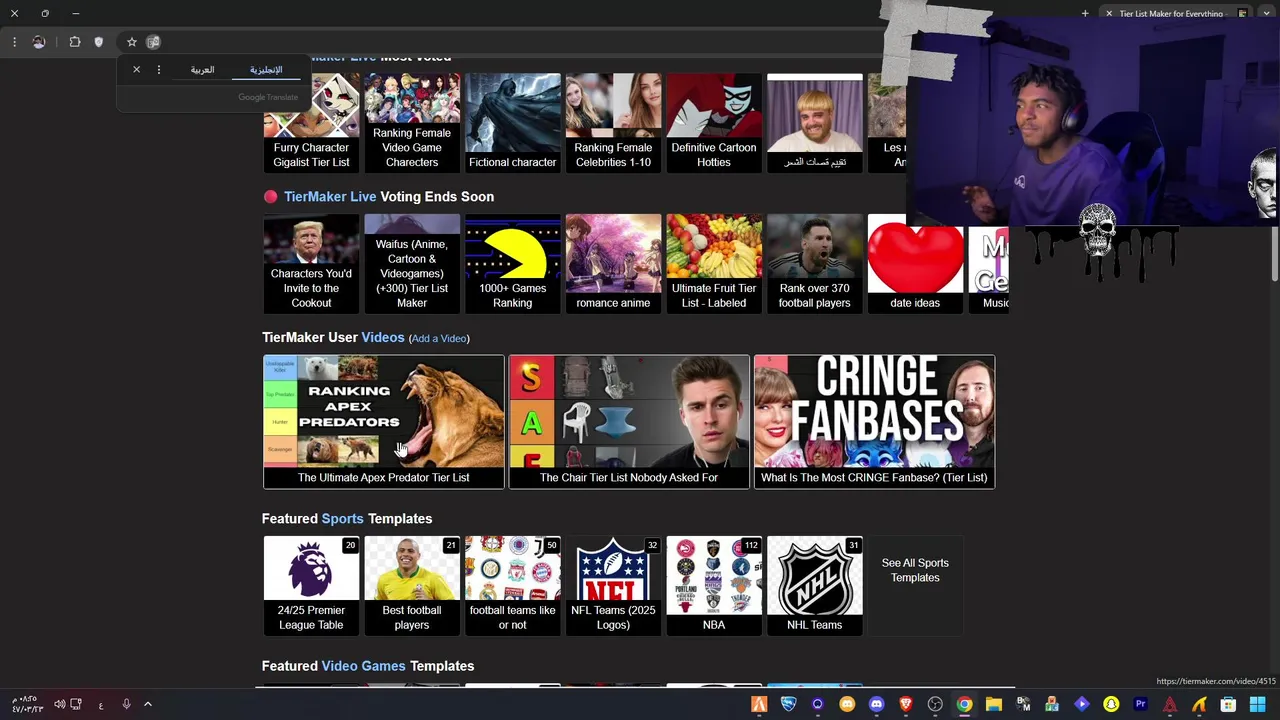
Task: Click the microphone tray icon
Action: point(126,704)
